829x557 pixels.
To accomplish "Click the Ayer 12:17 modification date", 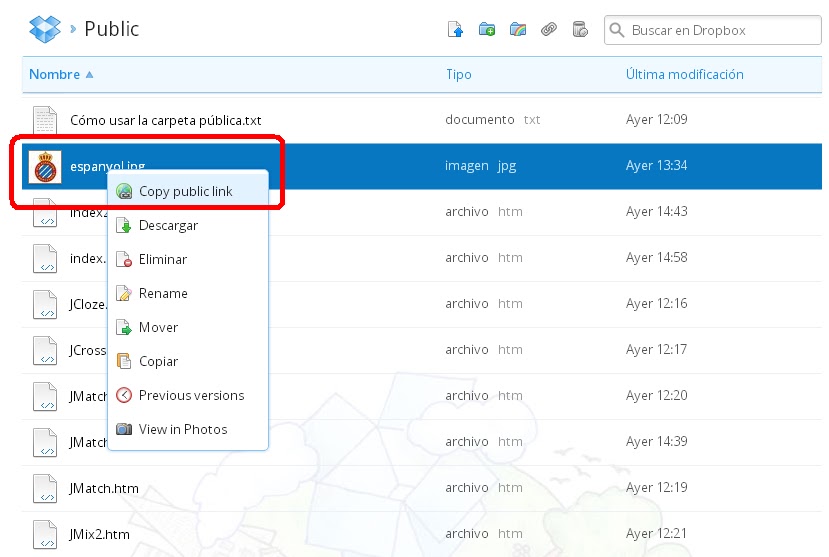I will [x=657, y=349].
